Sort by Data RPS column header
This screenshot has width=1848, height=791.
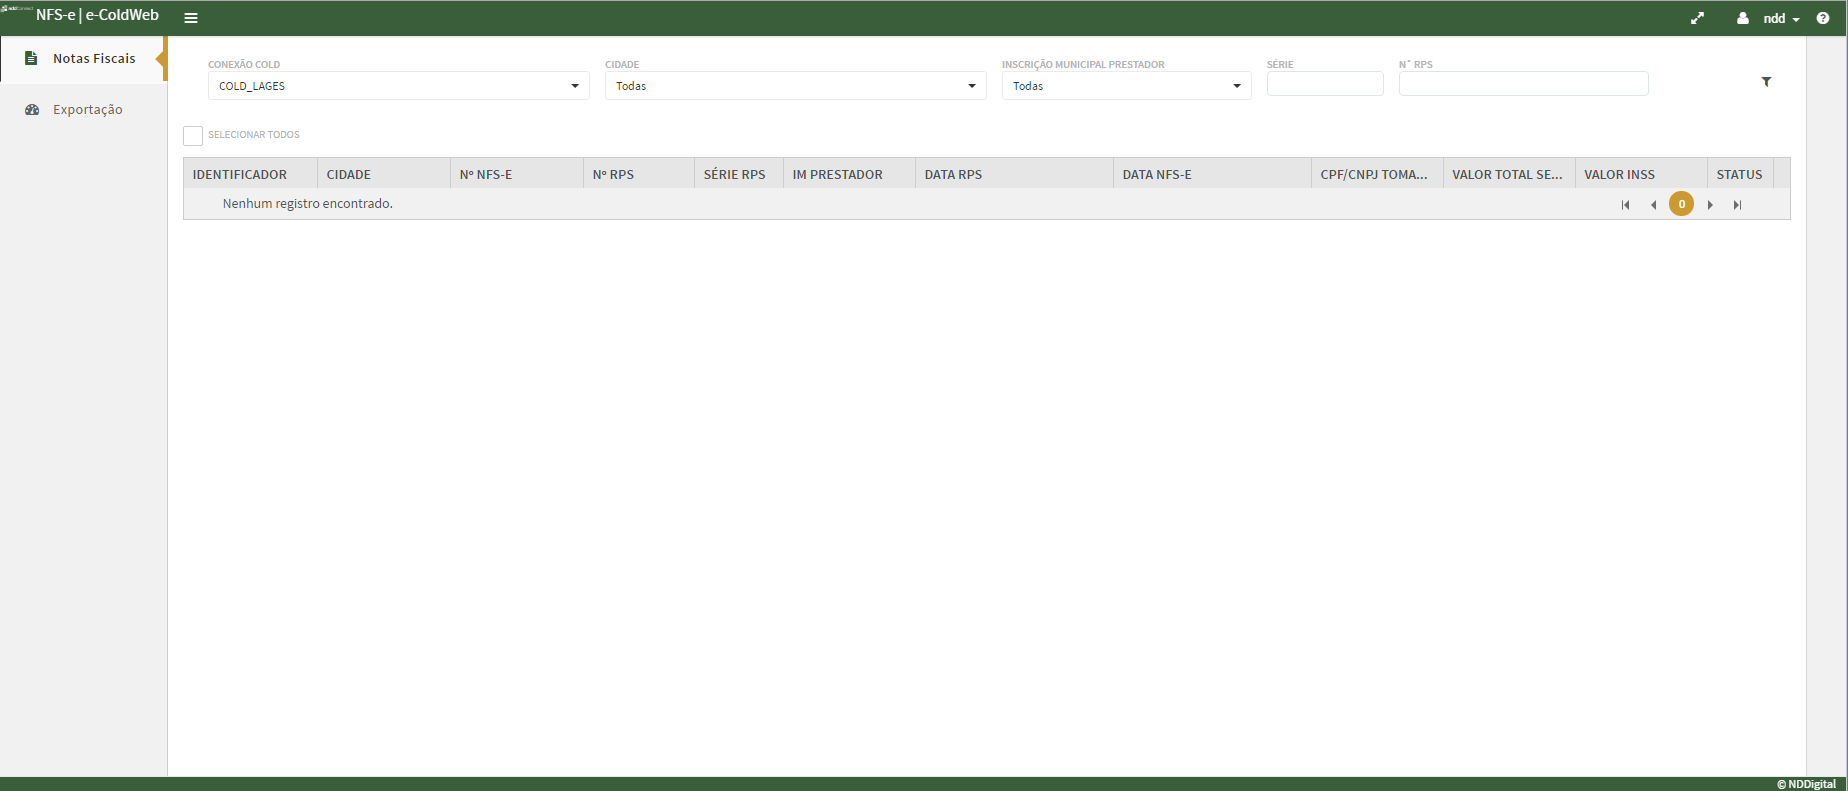(x=953, y=174)
